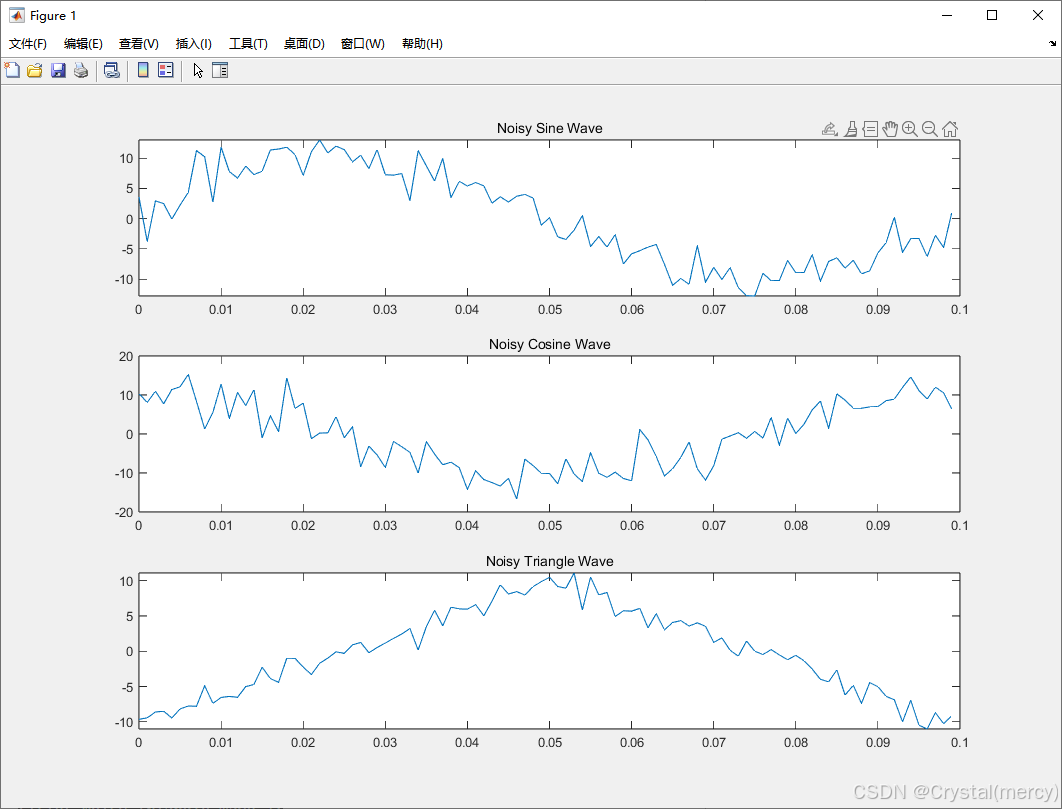Screen dimensions: 1062x809
Task: Select the Zoom Out magnifier
Action: tap(930, 129)
